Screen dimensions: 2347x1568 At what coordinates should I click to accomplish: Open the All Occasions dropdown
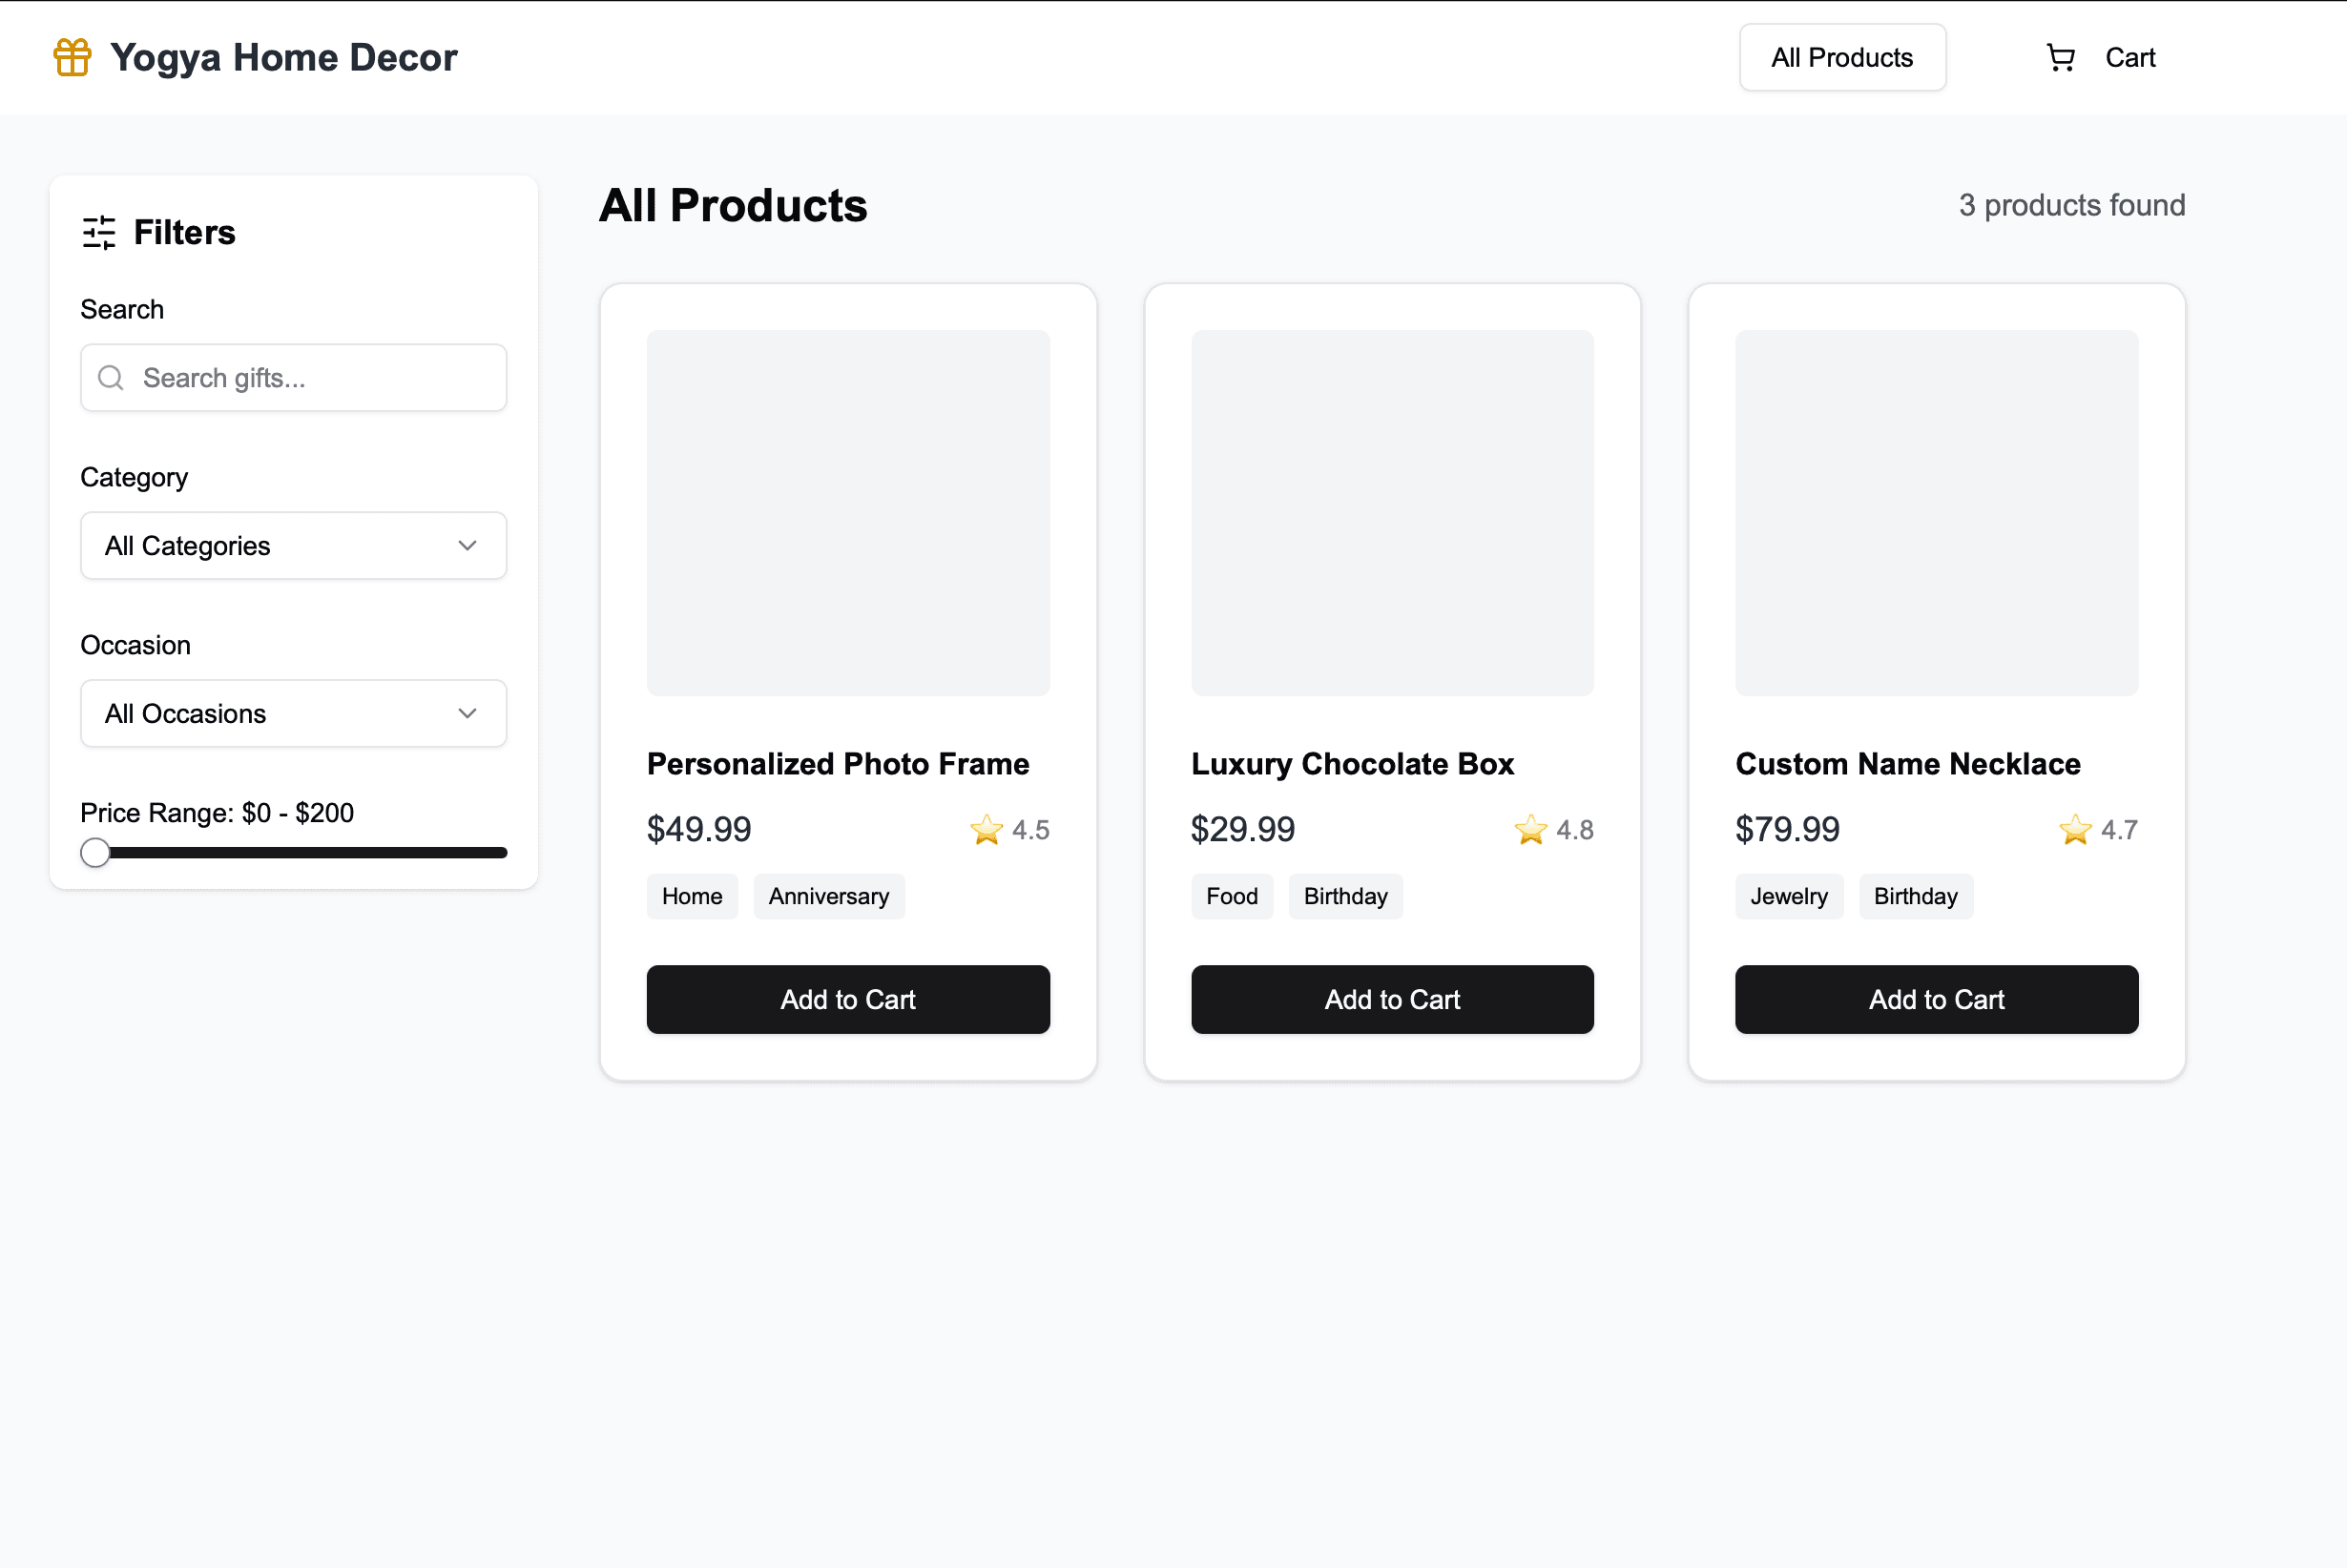[293, 713]
